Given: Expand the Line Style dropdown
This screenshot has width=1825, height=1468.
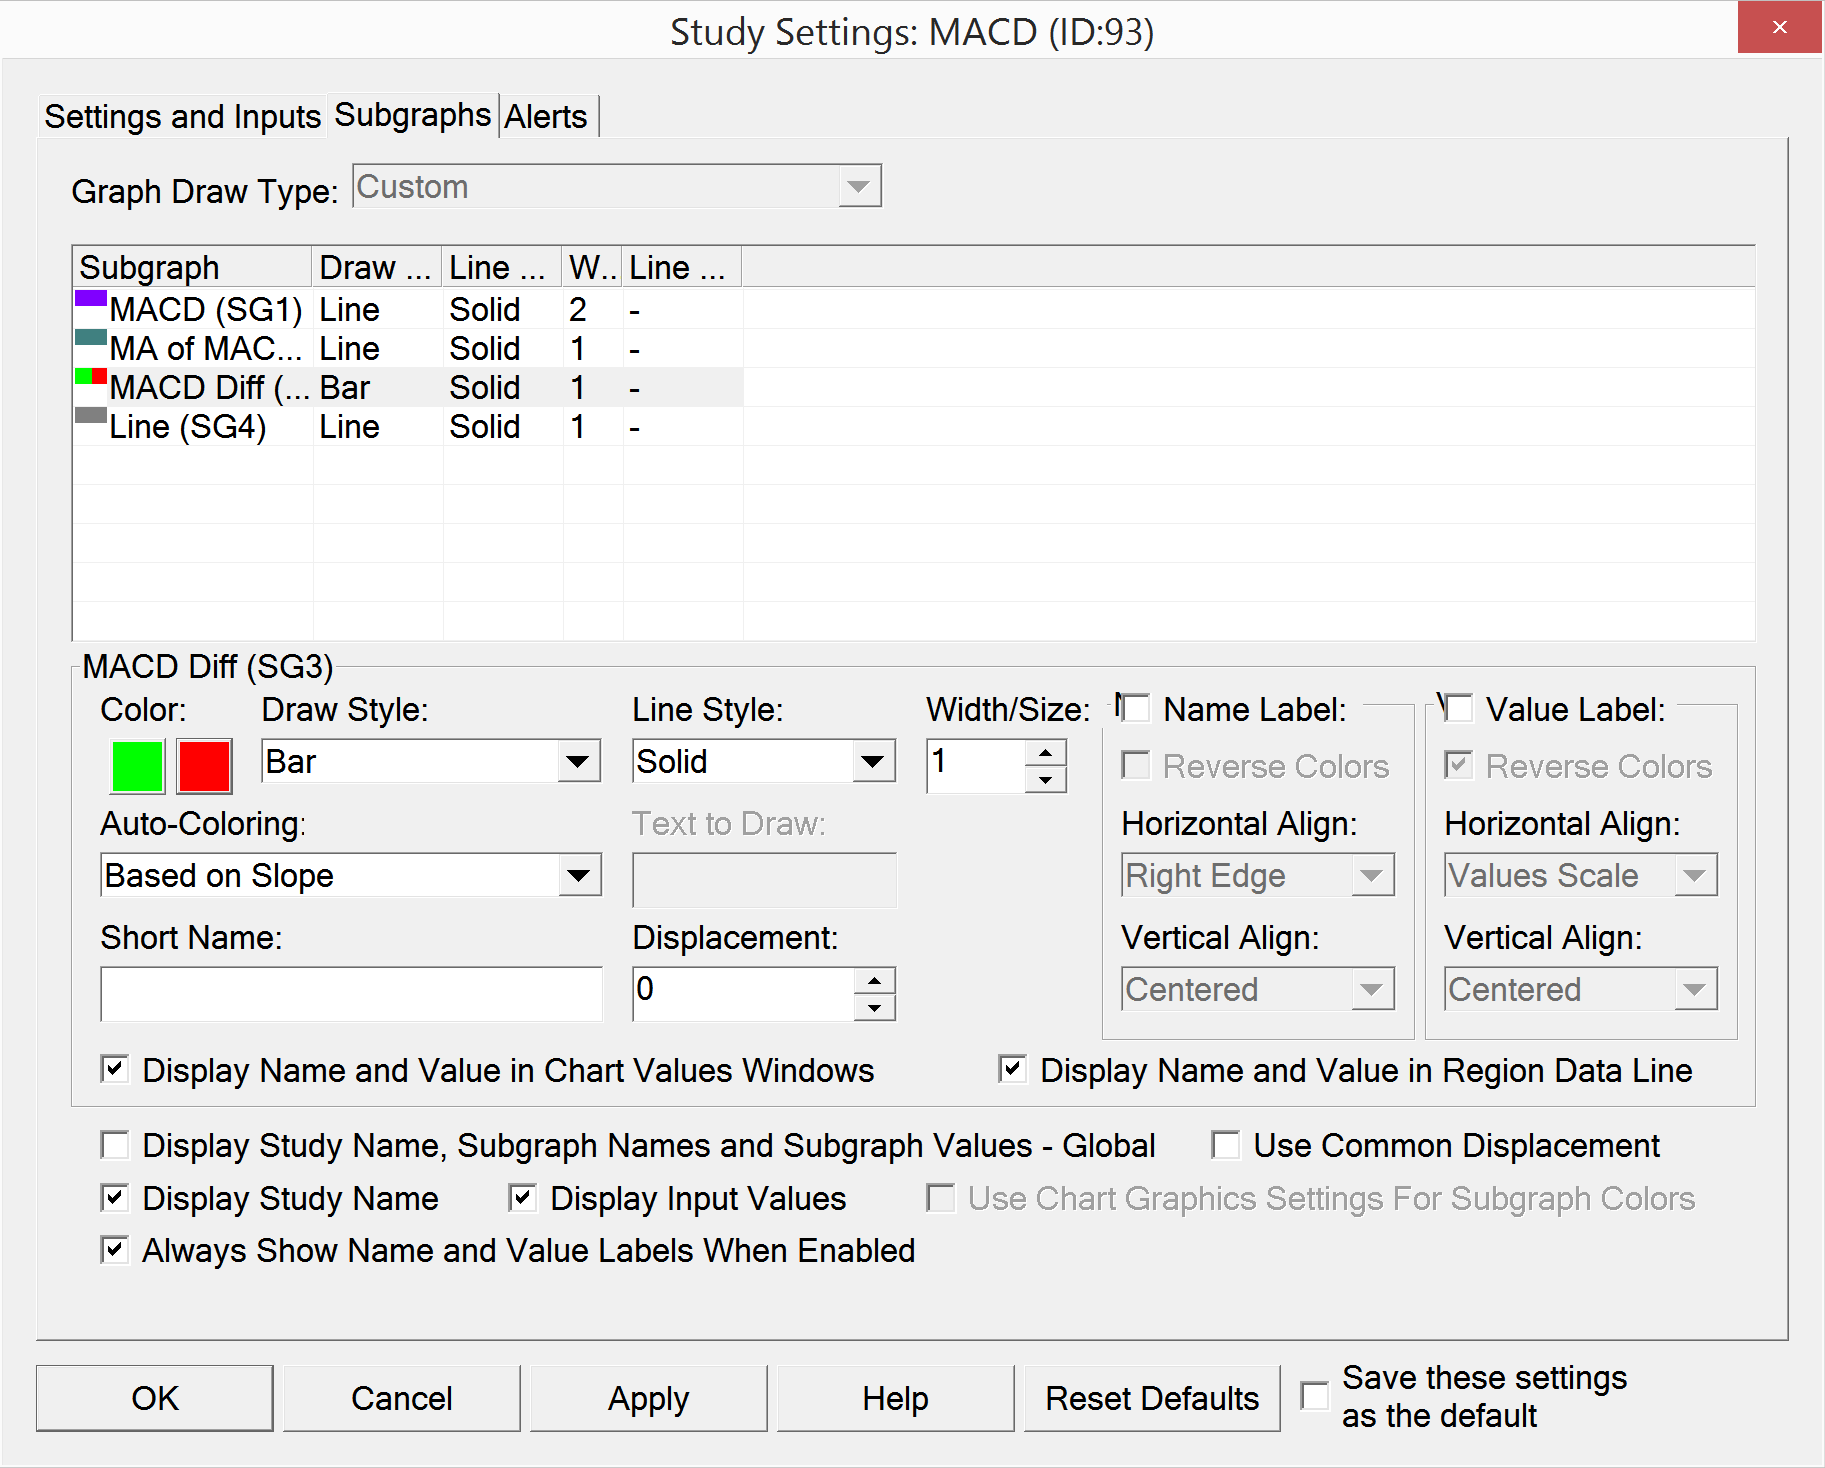Looking at the screenshot, I should [872, 762].
